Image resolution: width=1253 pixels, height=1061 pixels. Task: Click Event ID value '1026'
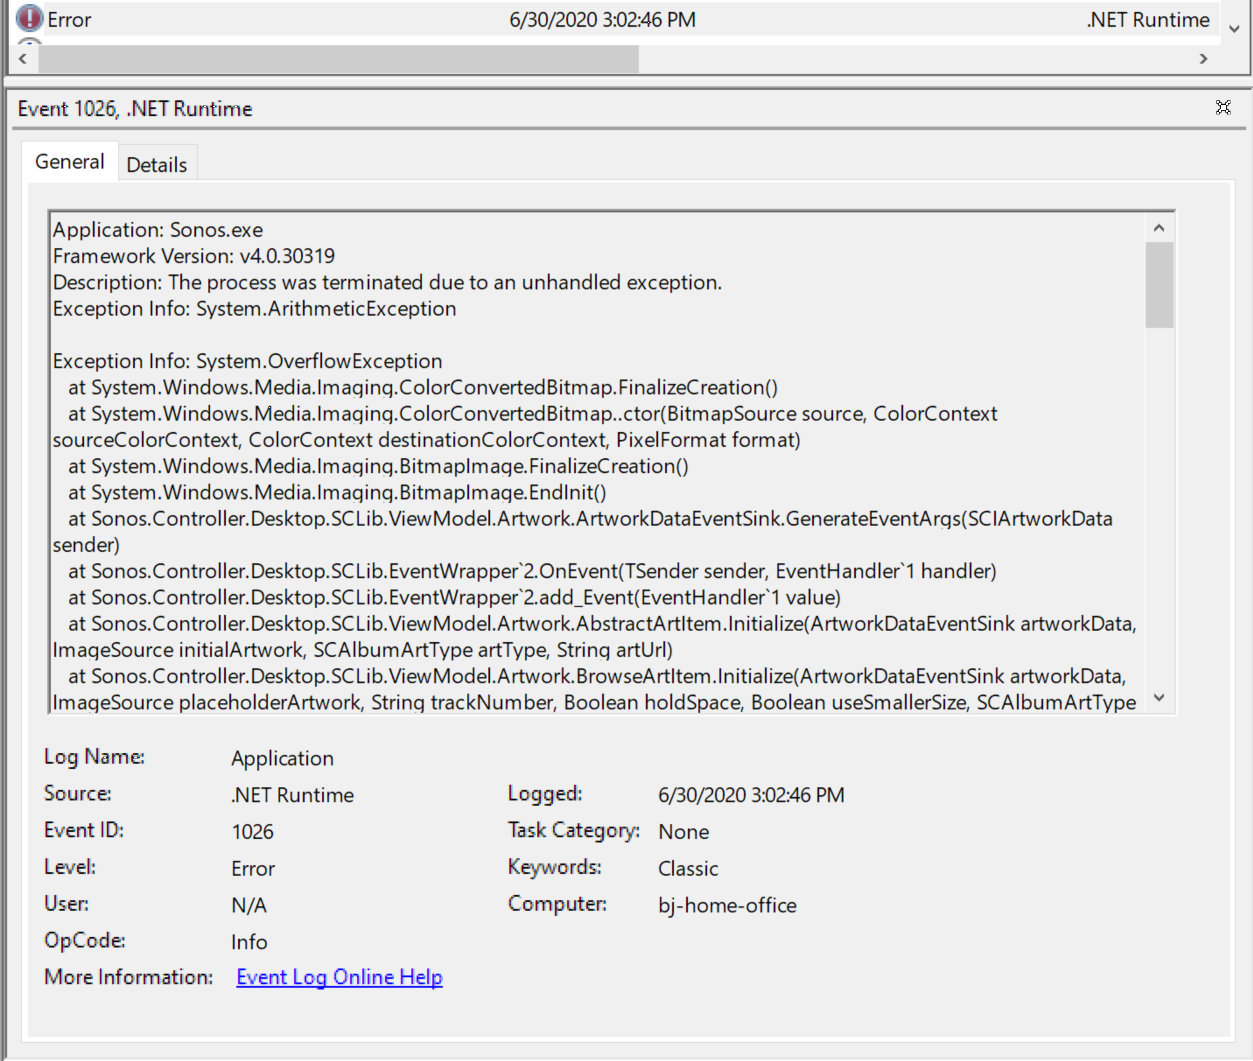(x=253, y=832)
